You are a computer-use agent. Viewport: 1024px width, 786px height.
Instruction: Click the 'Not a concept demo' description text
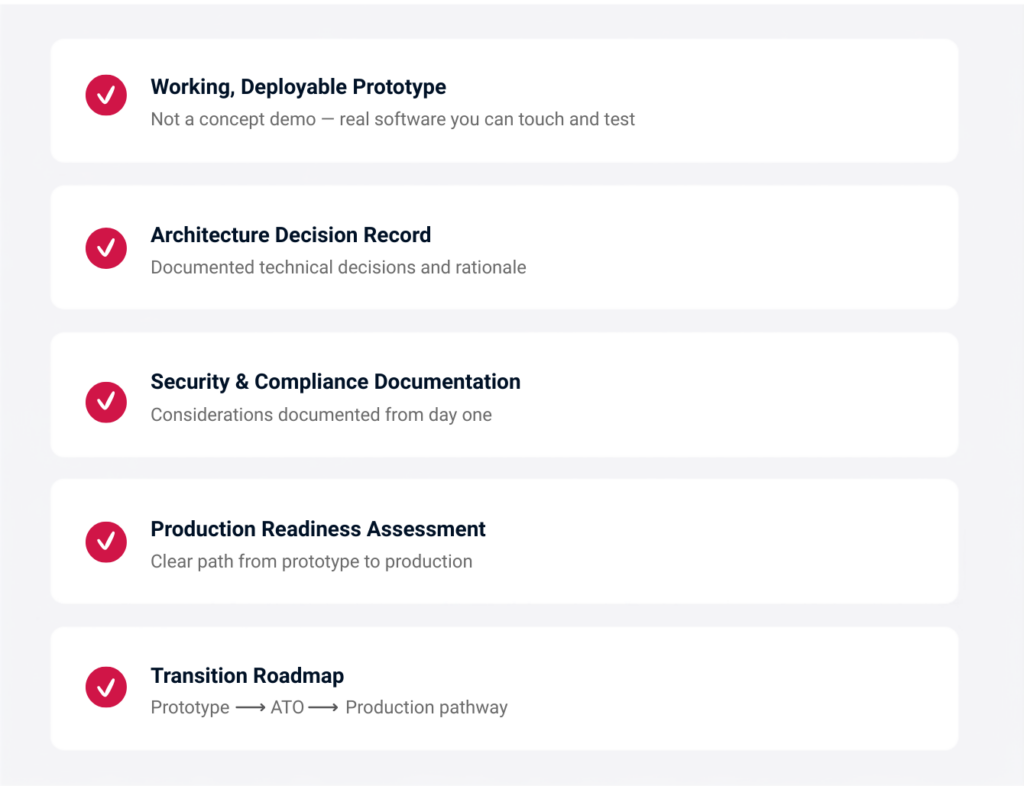pos(392,119)
